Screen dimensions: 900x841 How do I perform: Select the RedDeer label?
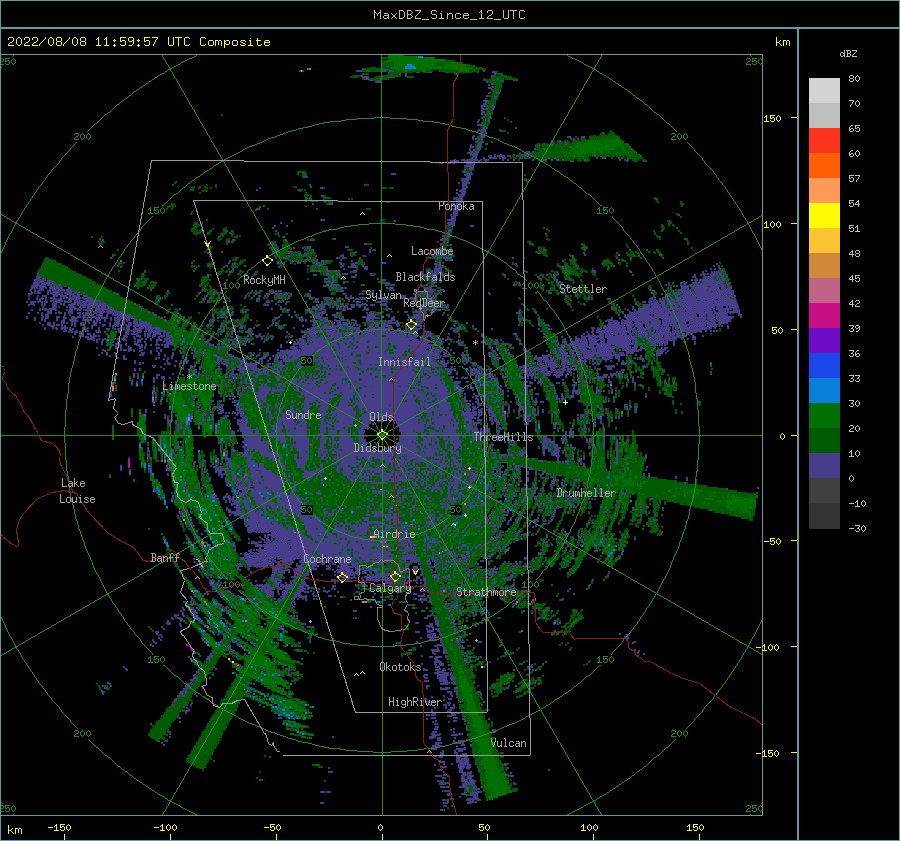tap(424, 303)
